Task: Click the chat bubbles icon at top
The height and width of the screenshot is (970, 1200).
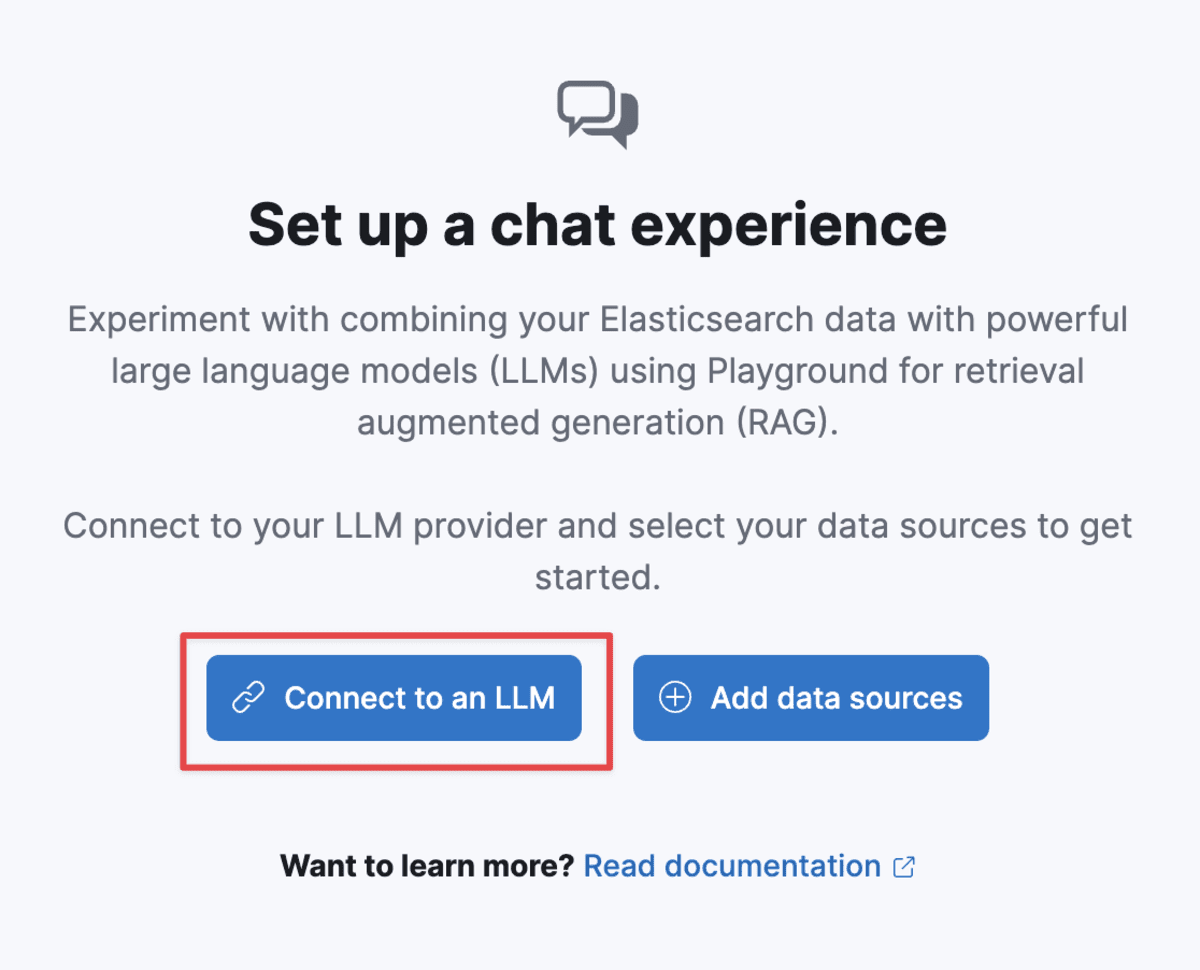Action: [x=597, y=114]
